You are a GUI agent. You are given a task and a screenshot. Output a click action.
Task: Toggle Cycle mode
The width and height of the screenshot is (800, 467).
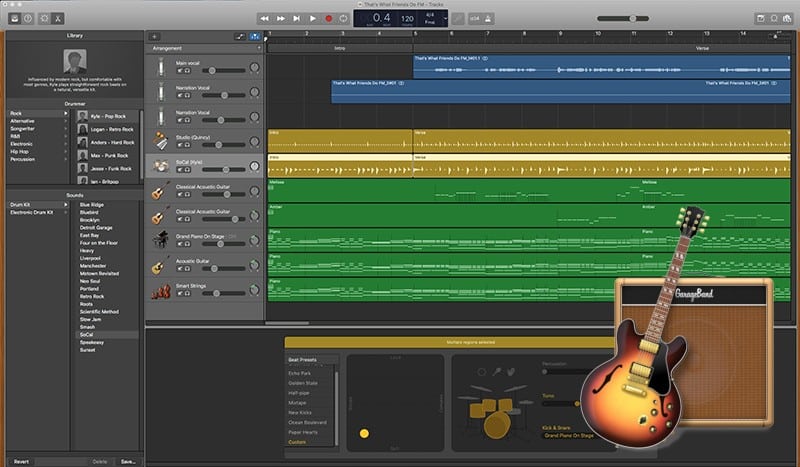coord(343,18)
